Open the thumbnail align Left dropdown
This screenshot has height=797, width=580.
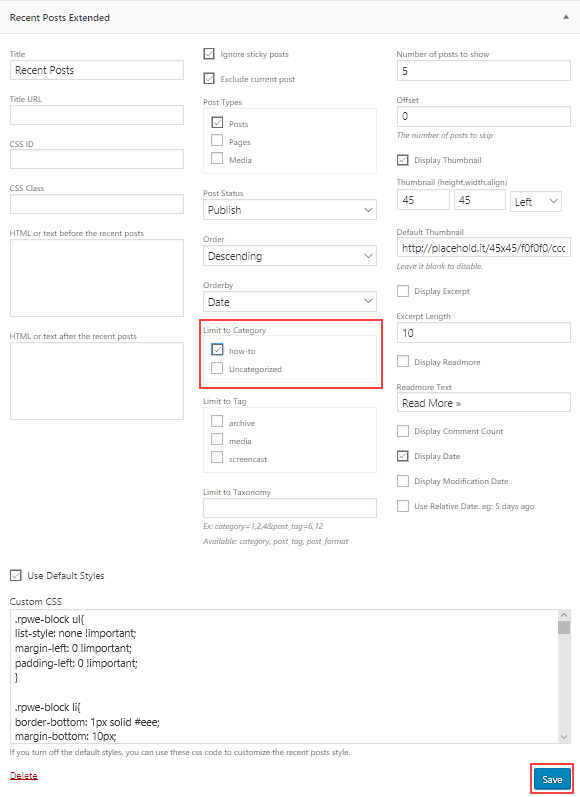pos(536,202)
